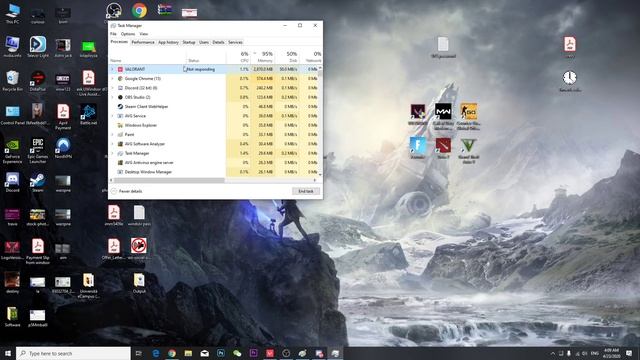
Task: Click the Type here to search box
Action: tap(73, 353)
